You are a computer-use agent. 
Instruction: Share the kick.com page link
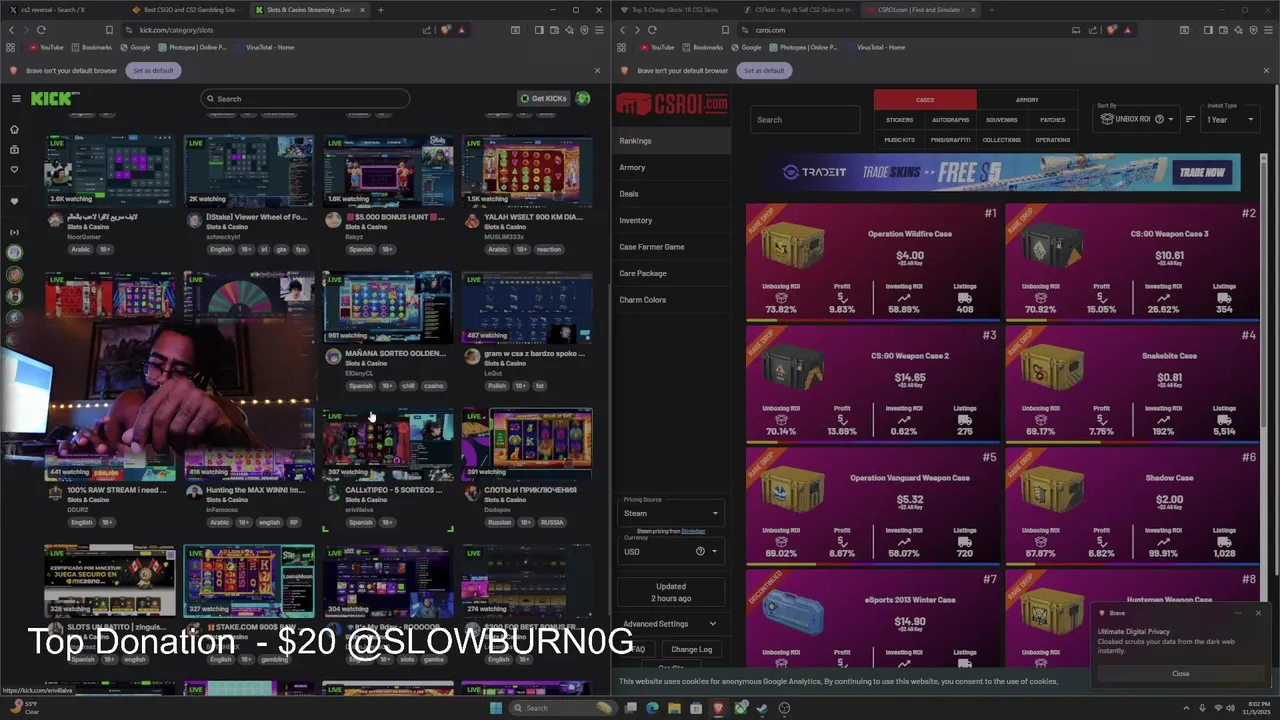click(427, 30)
